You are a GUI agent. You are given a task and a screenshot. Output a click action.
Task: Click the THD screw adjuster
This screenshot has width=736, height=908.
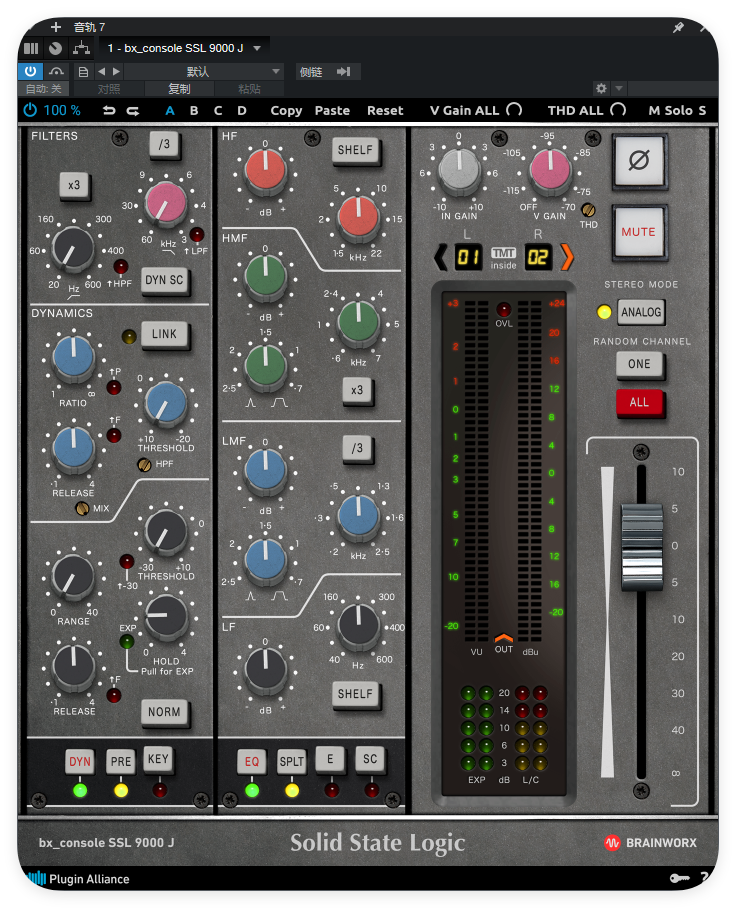(588, 210)
